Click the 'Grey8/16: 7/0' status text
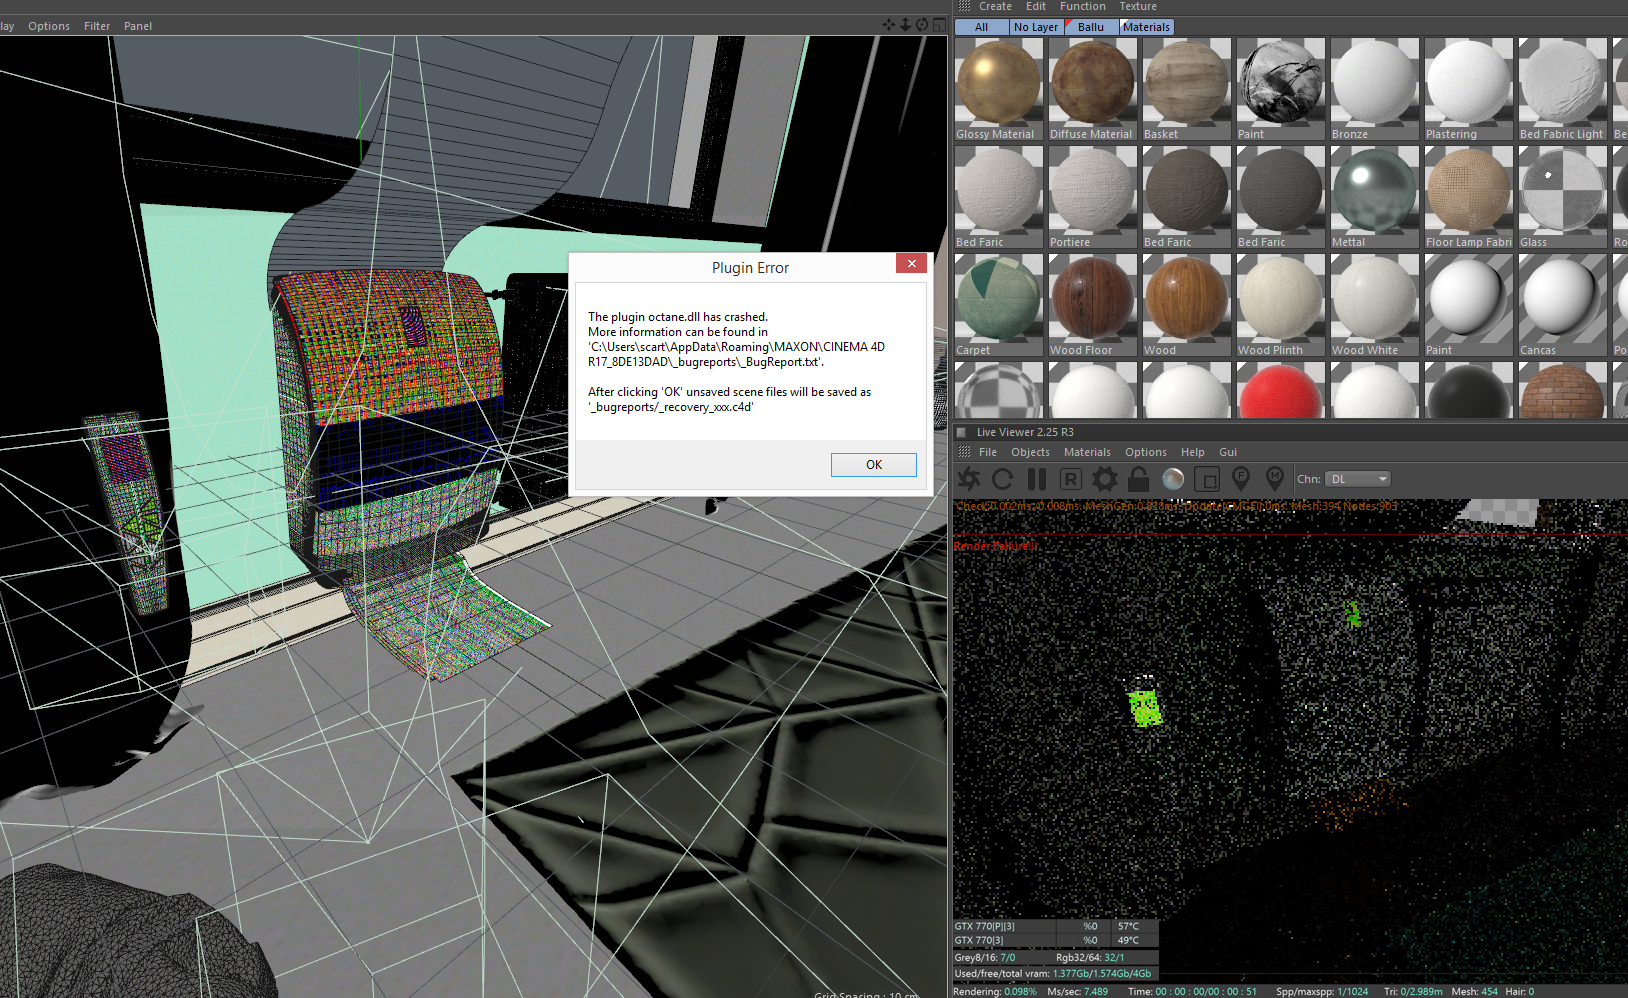Screen dimensions: 1628x998 985,957
